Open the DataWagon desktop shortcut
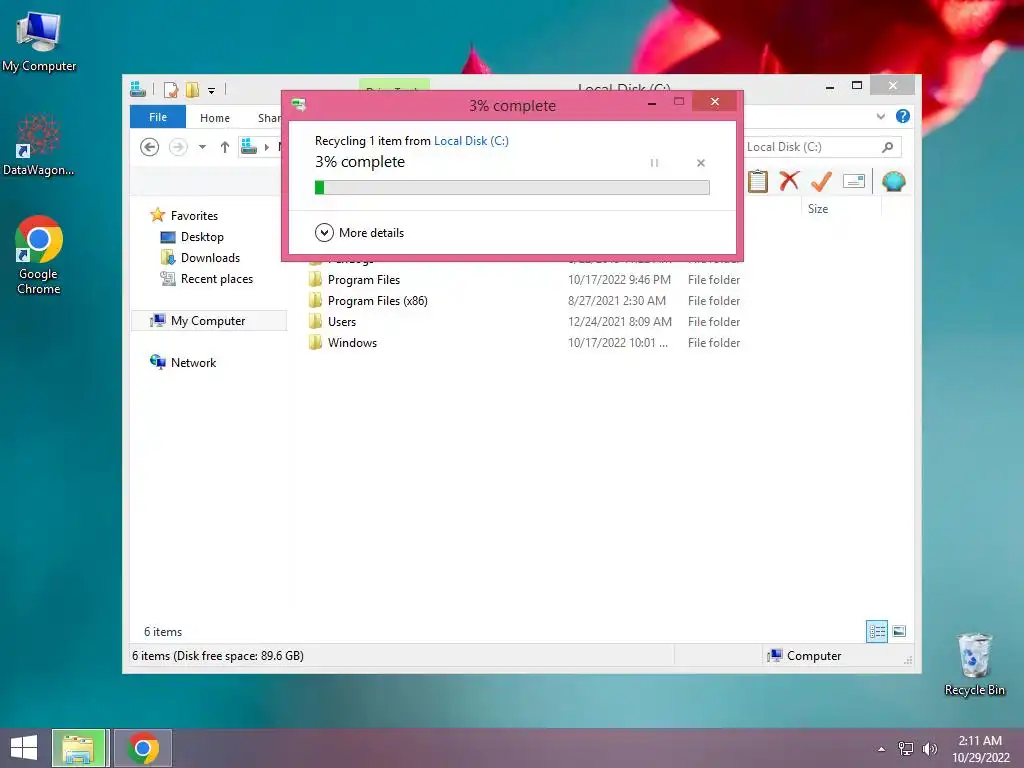The height and width of the screenshot is (768, 1024). tap(39, 145)
